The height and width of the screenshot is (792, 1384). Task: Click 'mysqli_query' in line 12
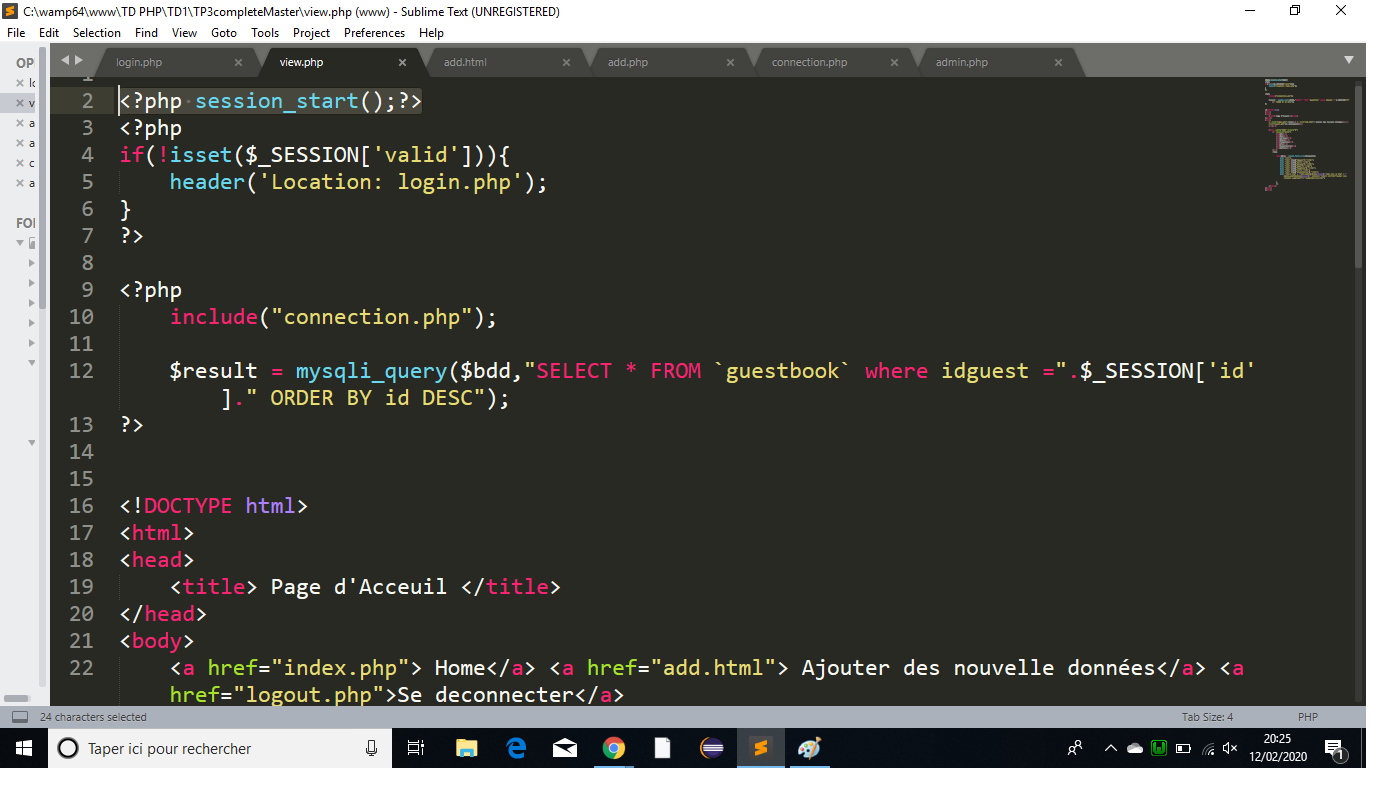click(x=371, y=371)
